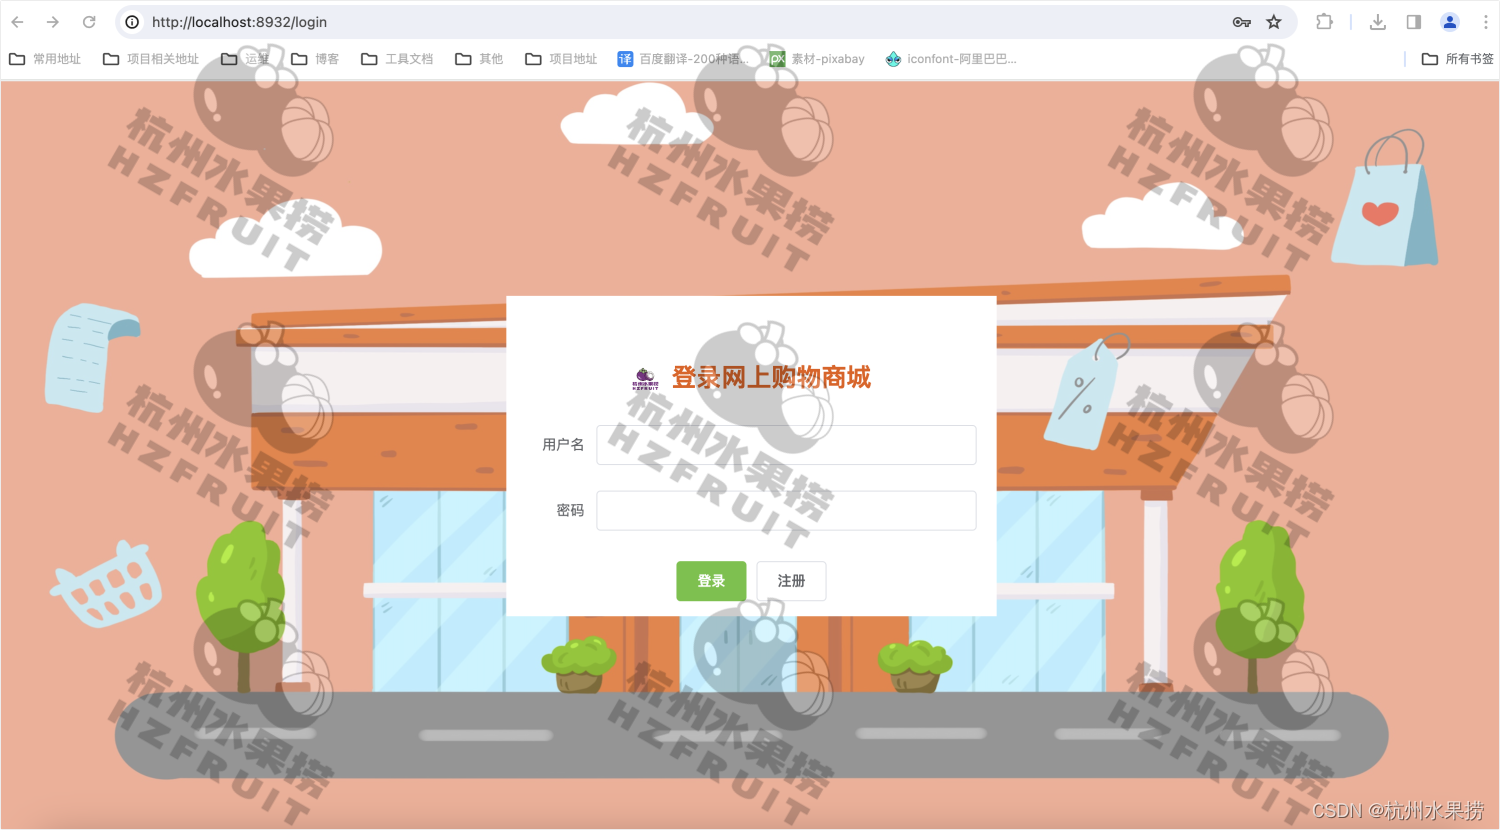Open the 项目地址 bookmarks folder
Screen dimensions: 1500x830
click(x=561, y=59)
